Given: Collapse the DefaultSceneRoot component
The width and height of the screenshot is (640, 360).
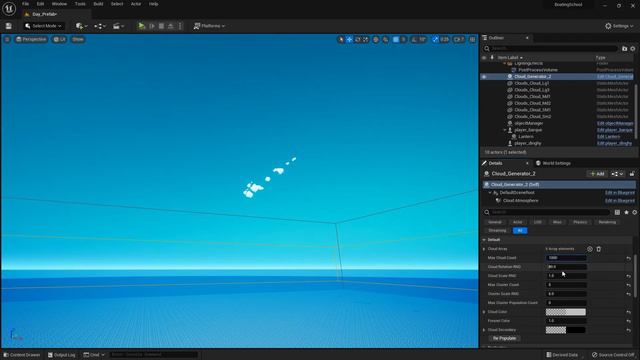Looking at the screenshot, I should point(490,193).
